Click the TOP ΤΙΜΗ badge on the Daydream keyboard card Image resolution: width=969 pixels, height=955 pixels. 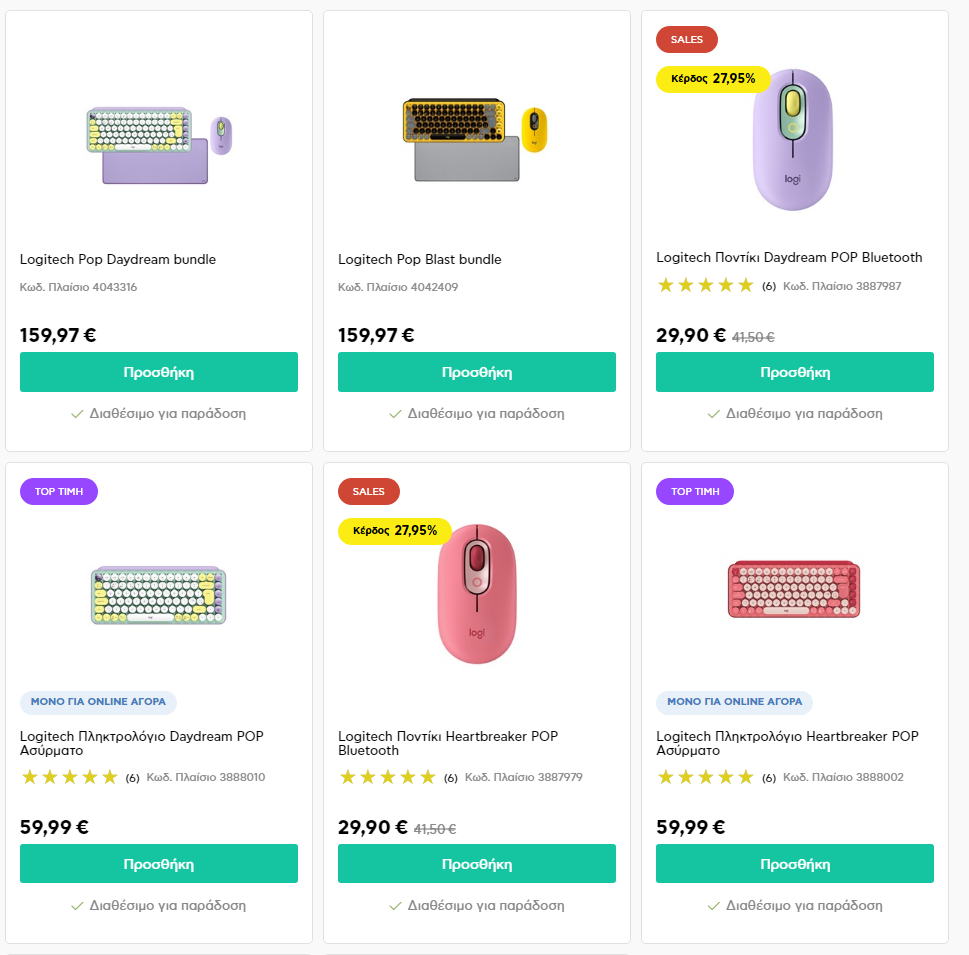point(59,491)
